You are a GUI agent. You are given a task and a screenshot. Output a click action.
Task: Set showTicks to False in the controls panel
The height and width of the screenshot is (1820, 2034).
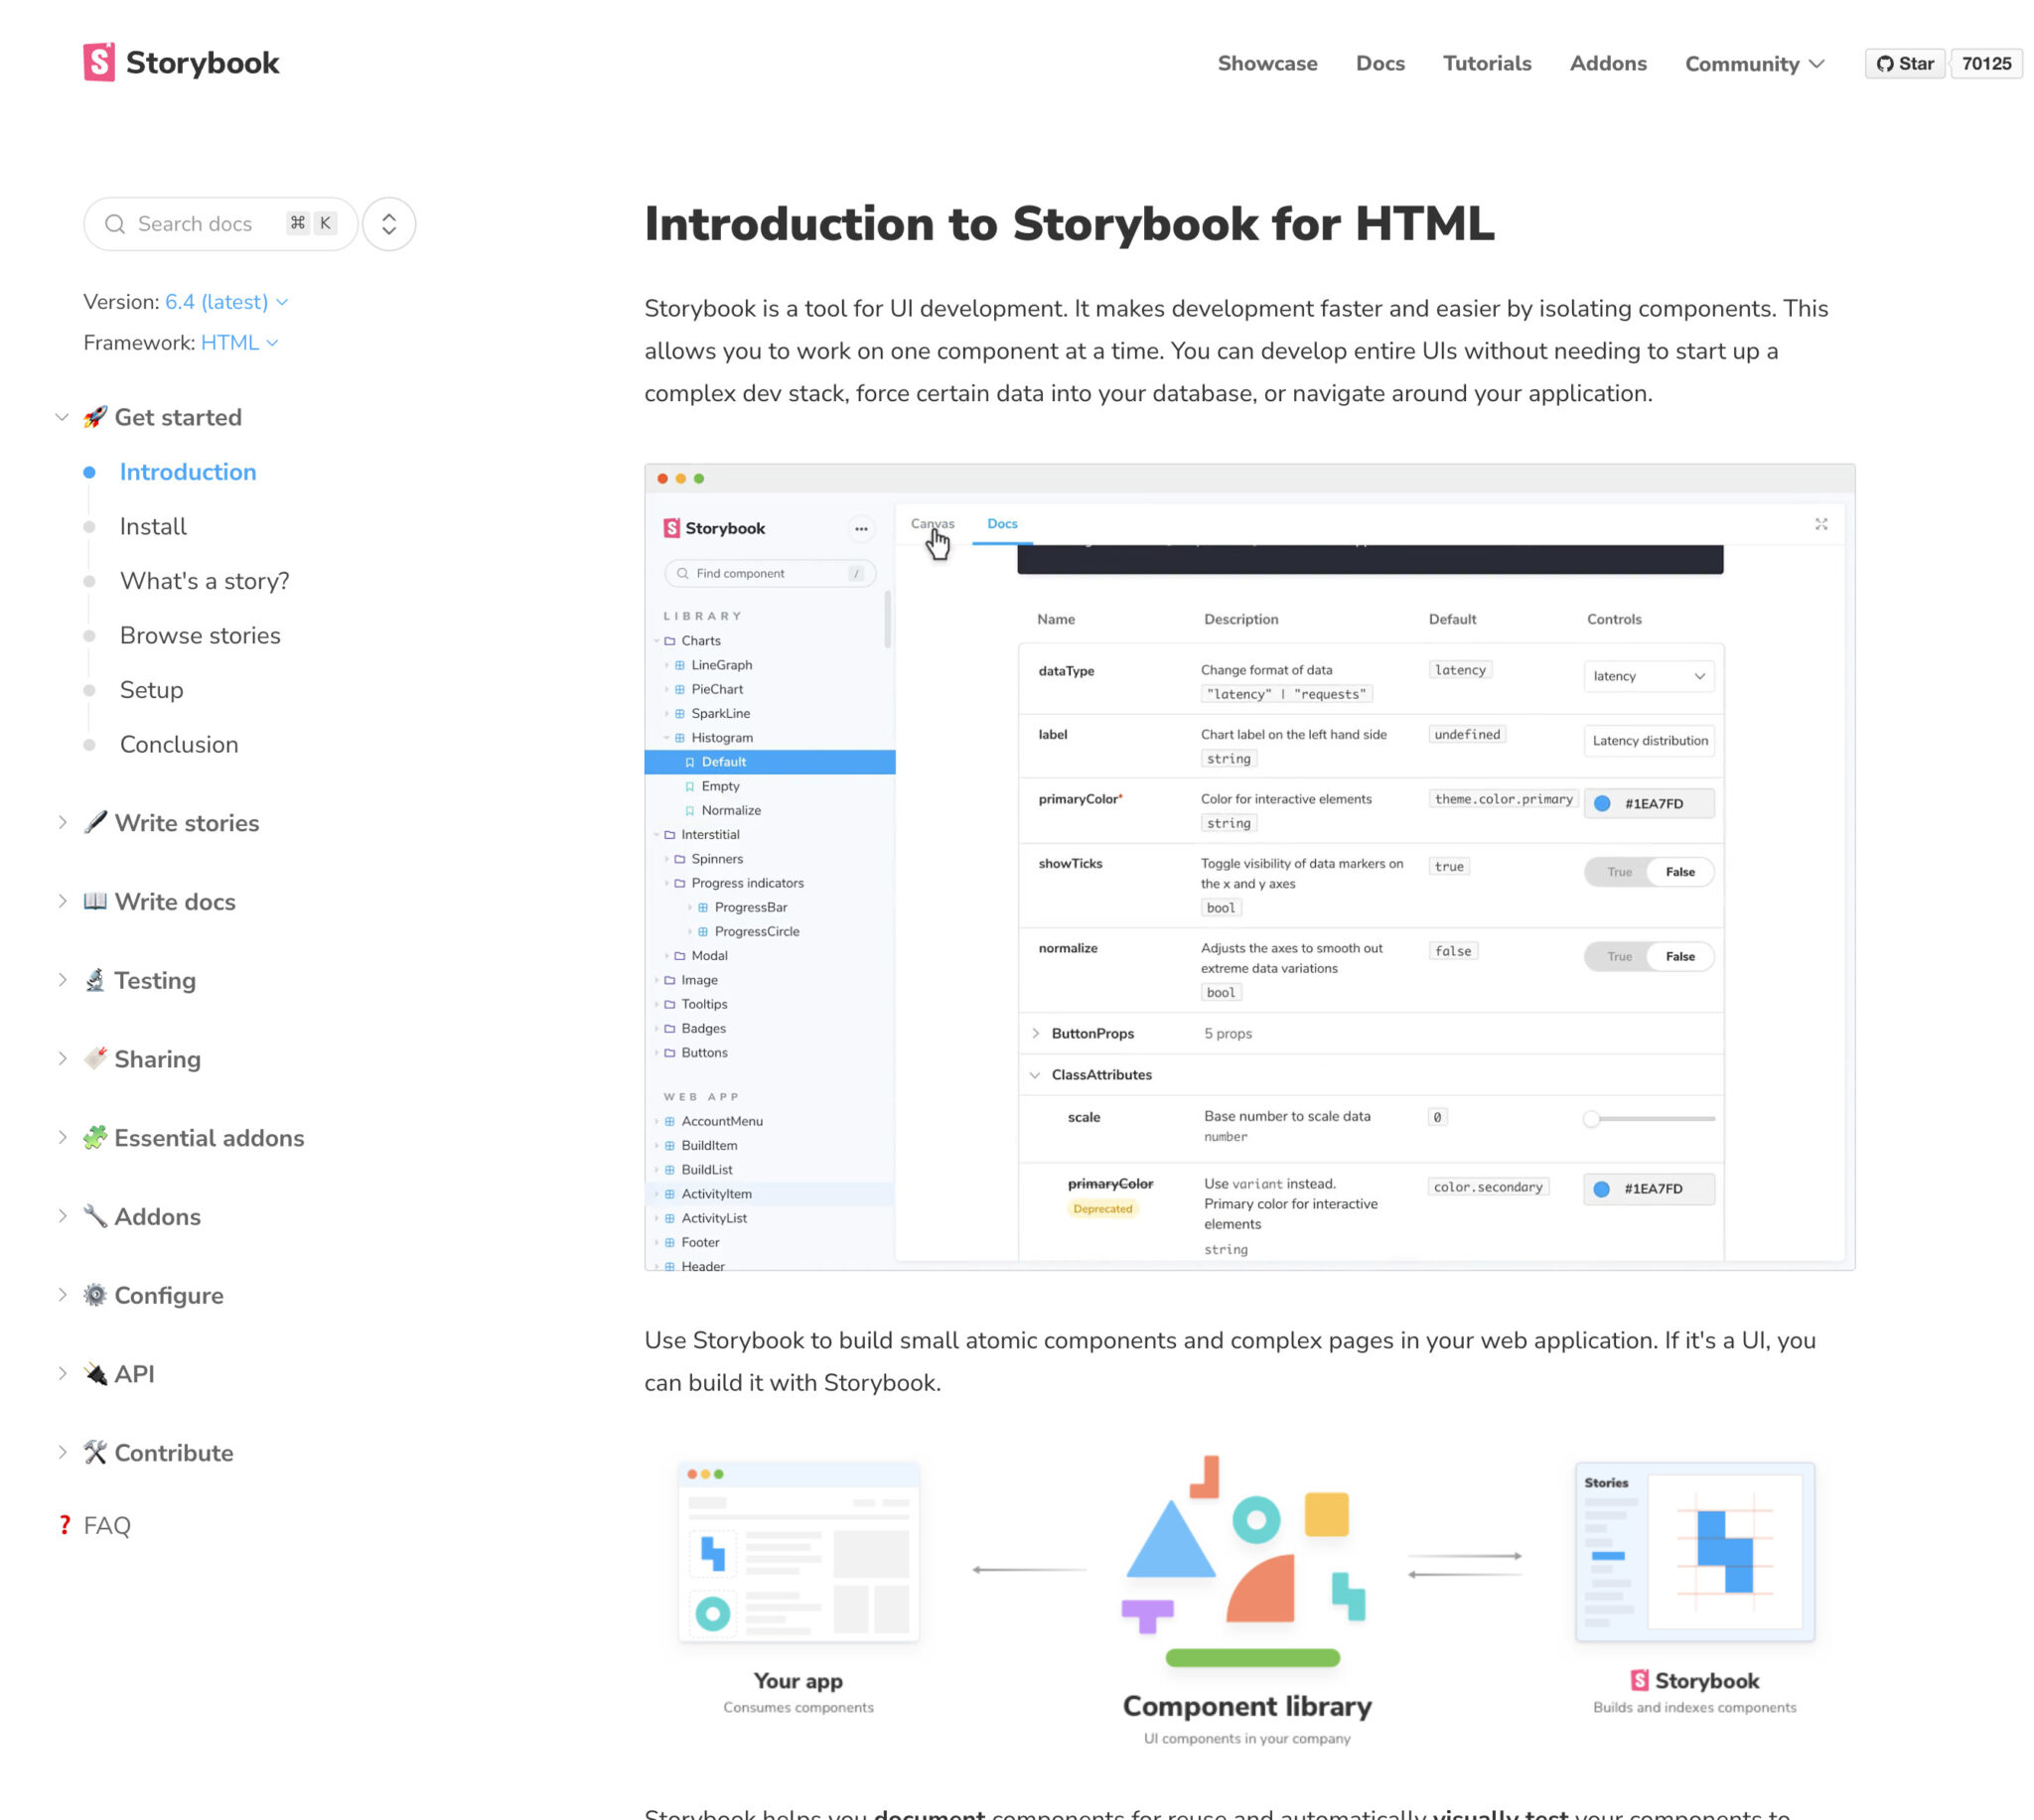click(x=1681, y=871)
